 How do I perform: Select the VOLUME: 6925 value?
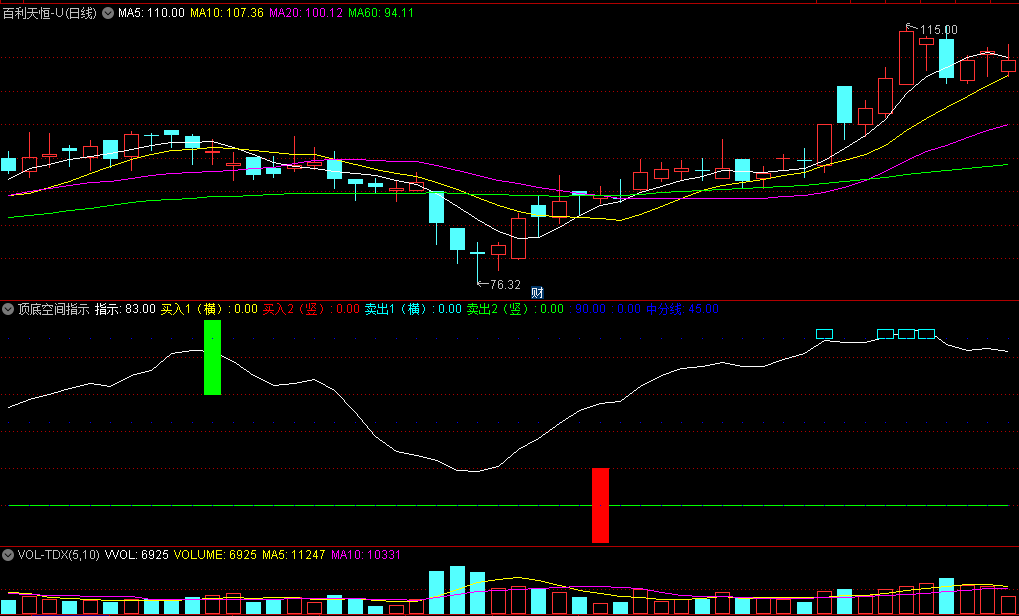pyautogui.click(x=216, y=555)
